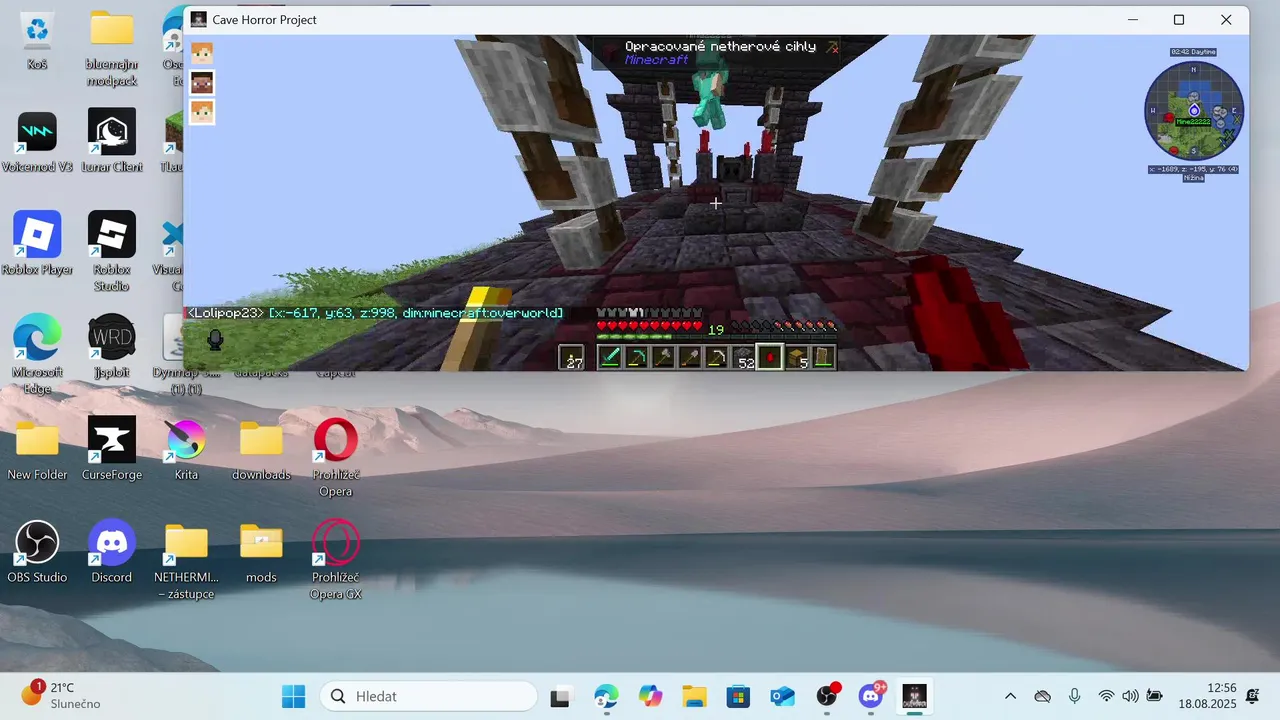The height and width of the screenshot is (720, 1280).
Task: Click the circular minimap in the game
Action: click(x=1194, y=110)
